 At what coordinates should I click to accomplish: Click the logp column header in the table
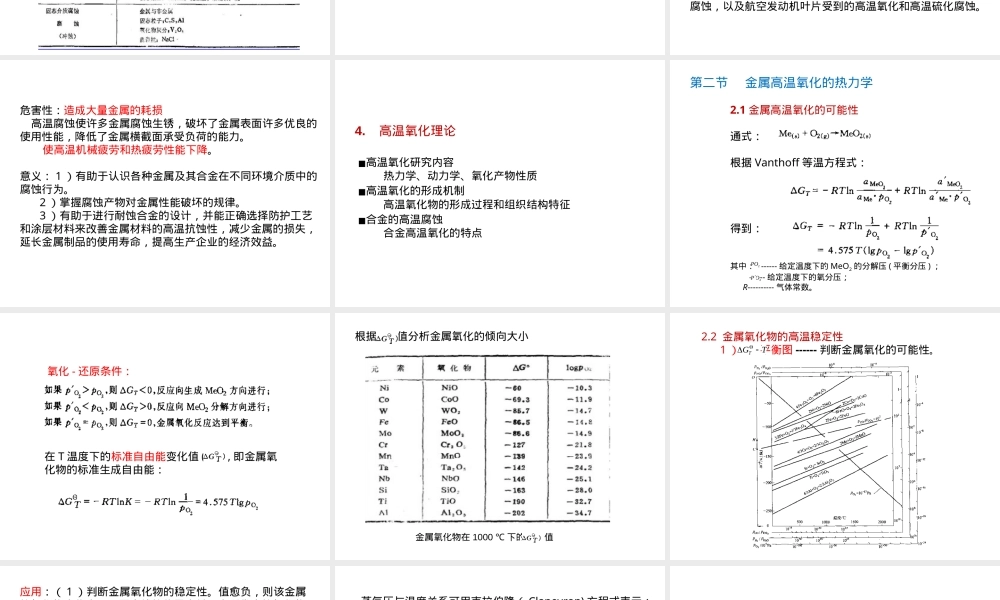pos(579,368)
